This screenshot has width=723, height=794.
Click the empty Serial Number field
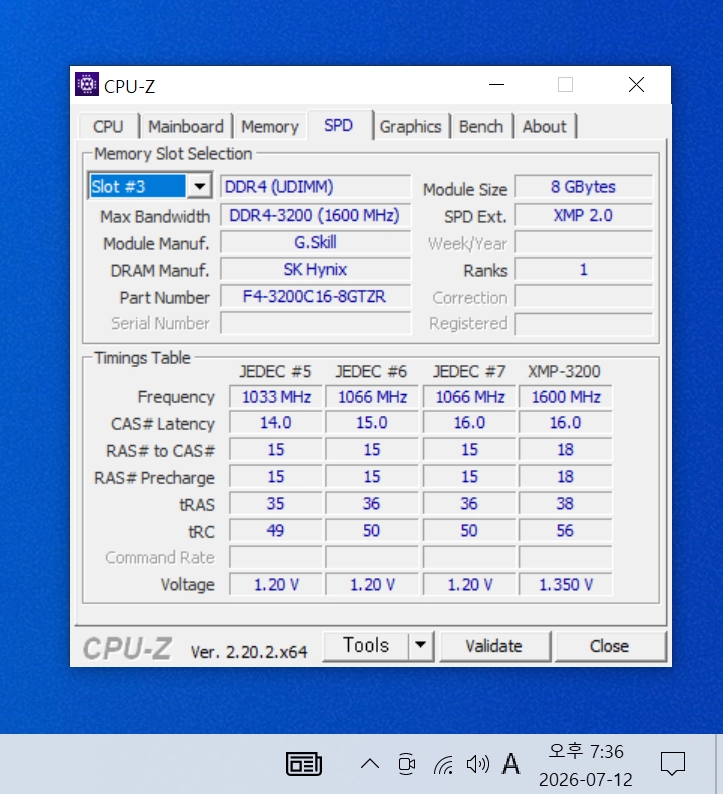[x=315, y=323]
